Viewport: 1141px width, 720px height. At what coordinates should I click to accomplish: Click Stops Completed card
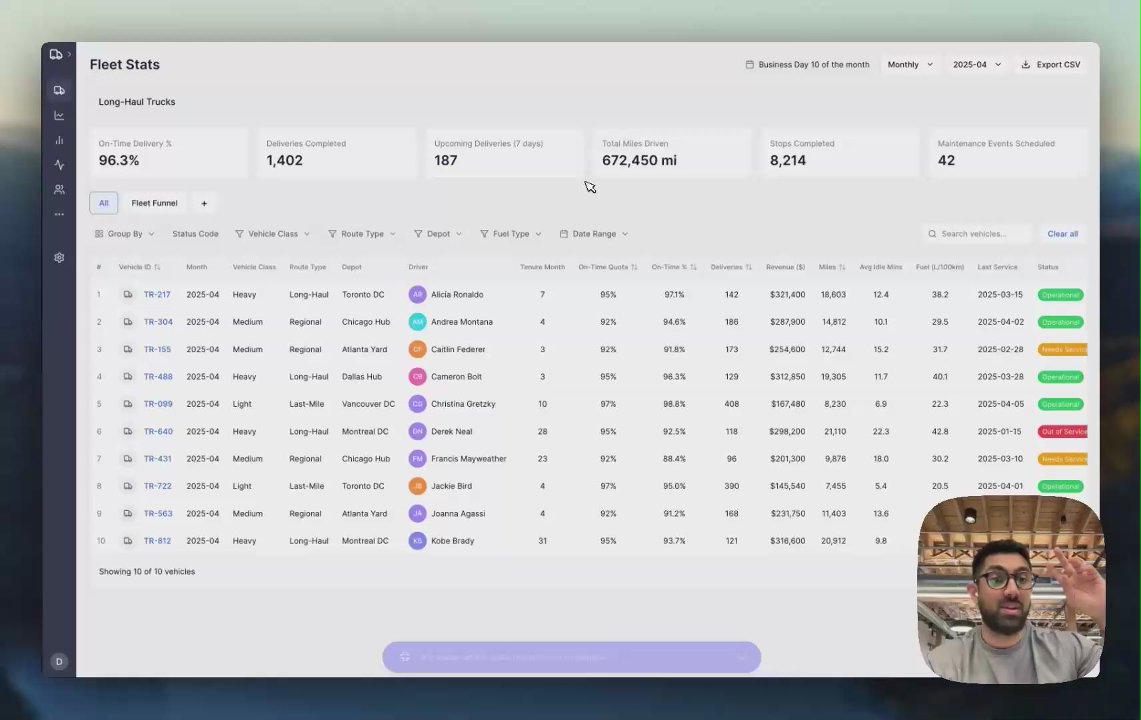[840, 153]
